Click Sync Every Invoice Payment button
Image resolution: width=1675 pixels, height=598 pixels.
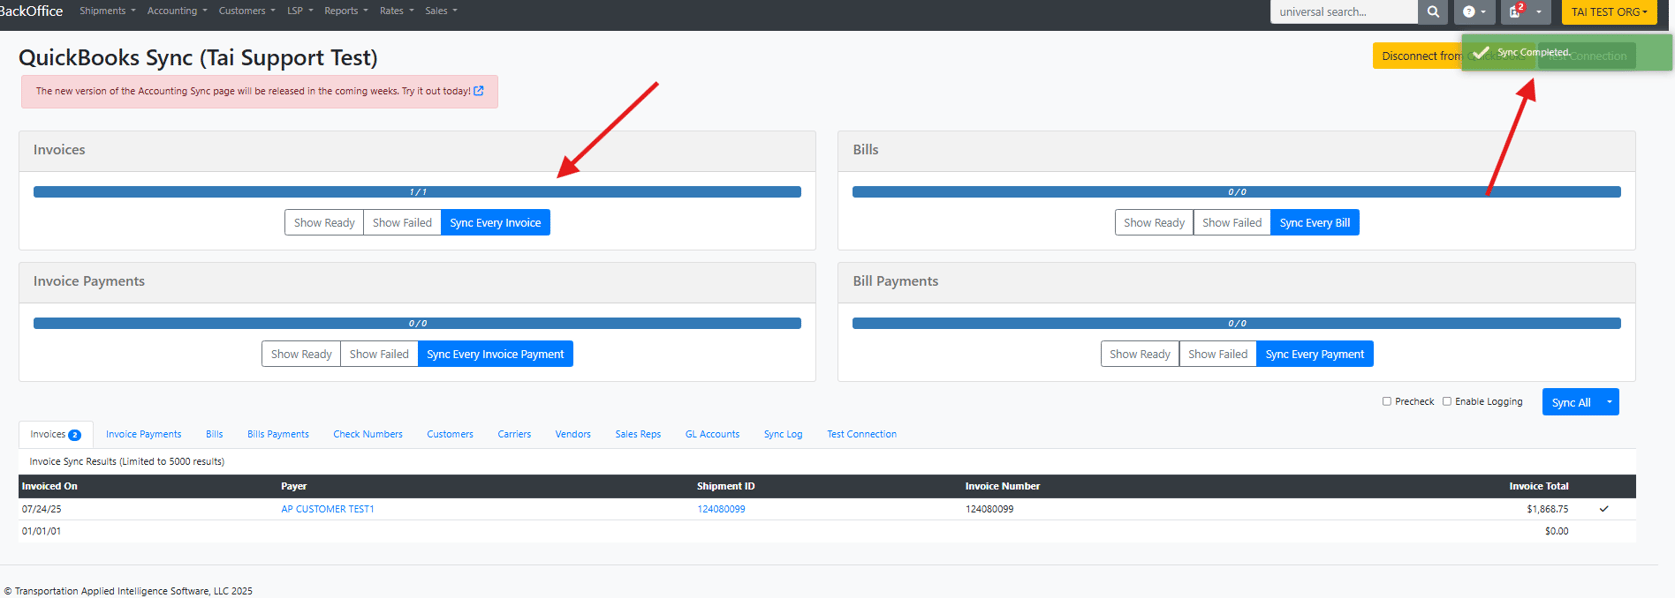495,354
